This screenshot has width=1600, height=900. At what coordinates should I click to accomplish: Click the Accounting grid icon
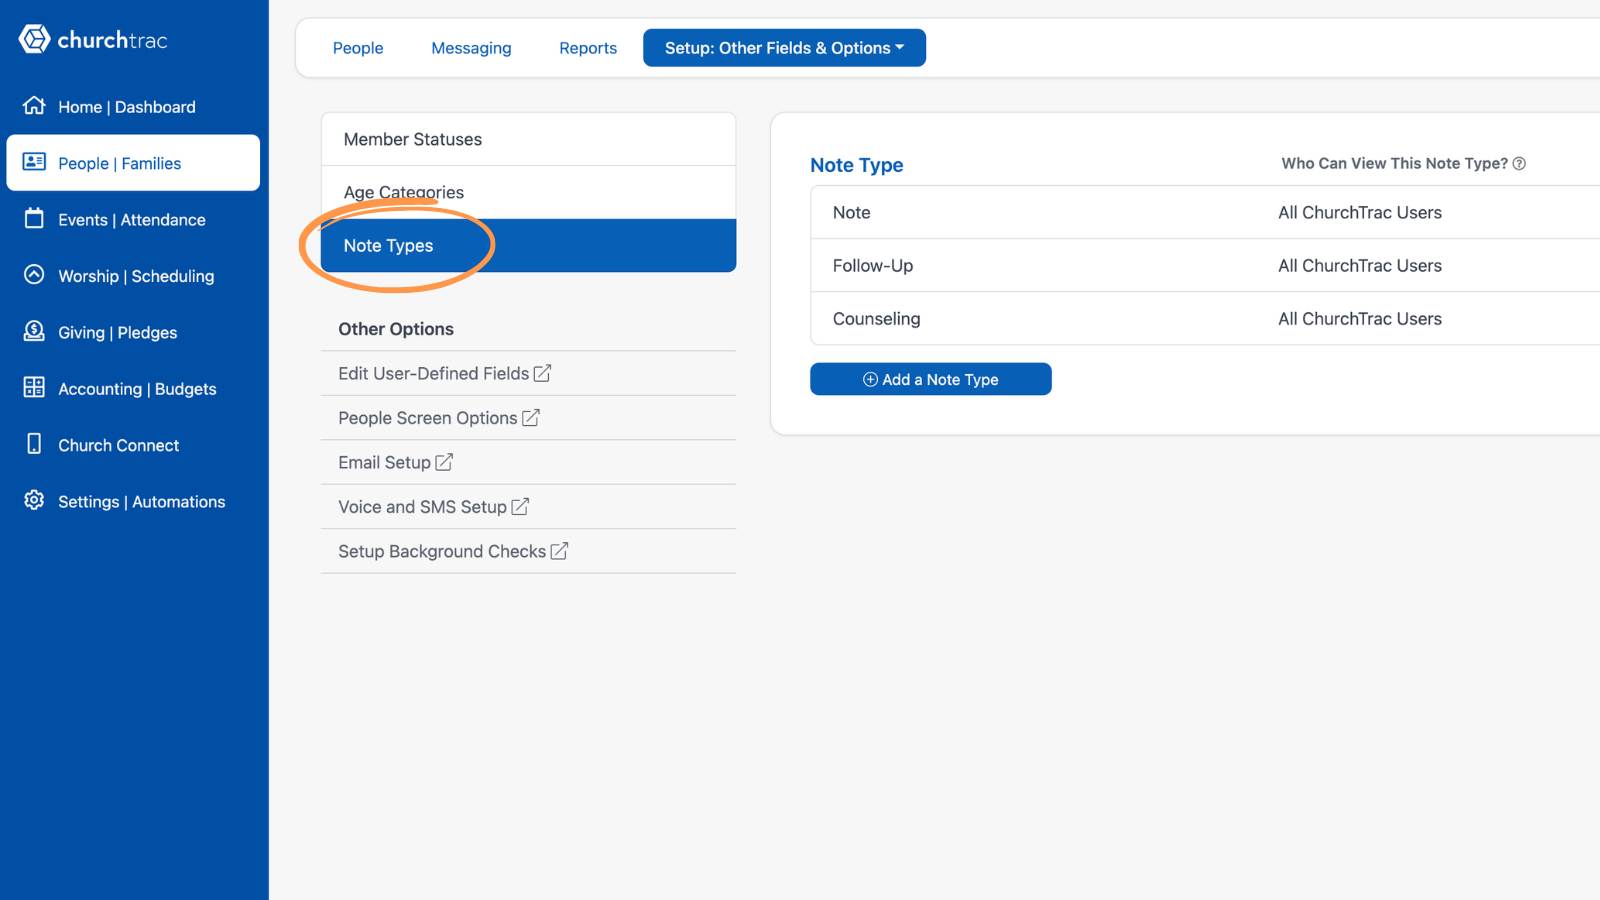click(x=34, y=387)
